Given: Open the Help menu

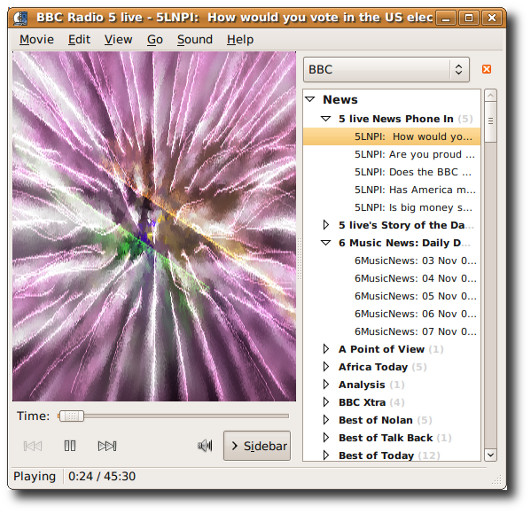Looking at the screenshot, I should point(240,40).
